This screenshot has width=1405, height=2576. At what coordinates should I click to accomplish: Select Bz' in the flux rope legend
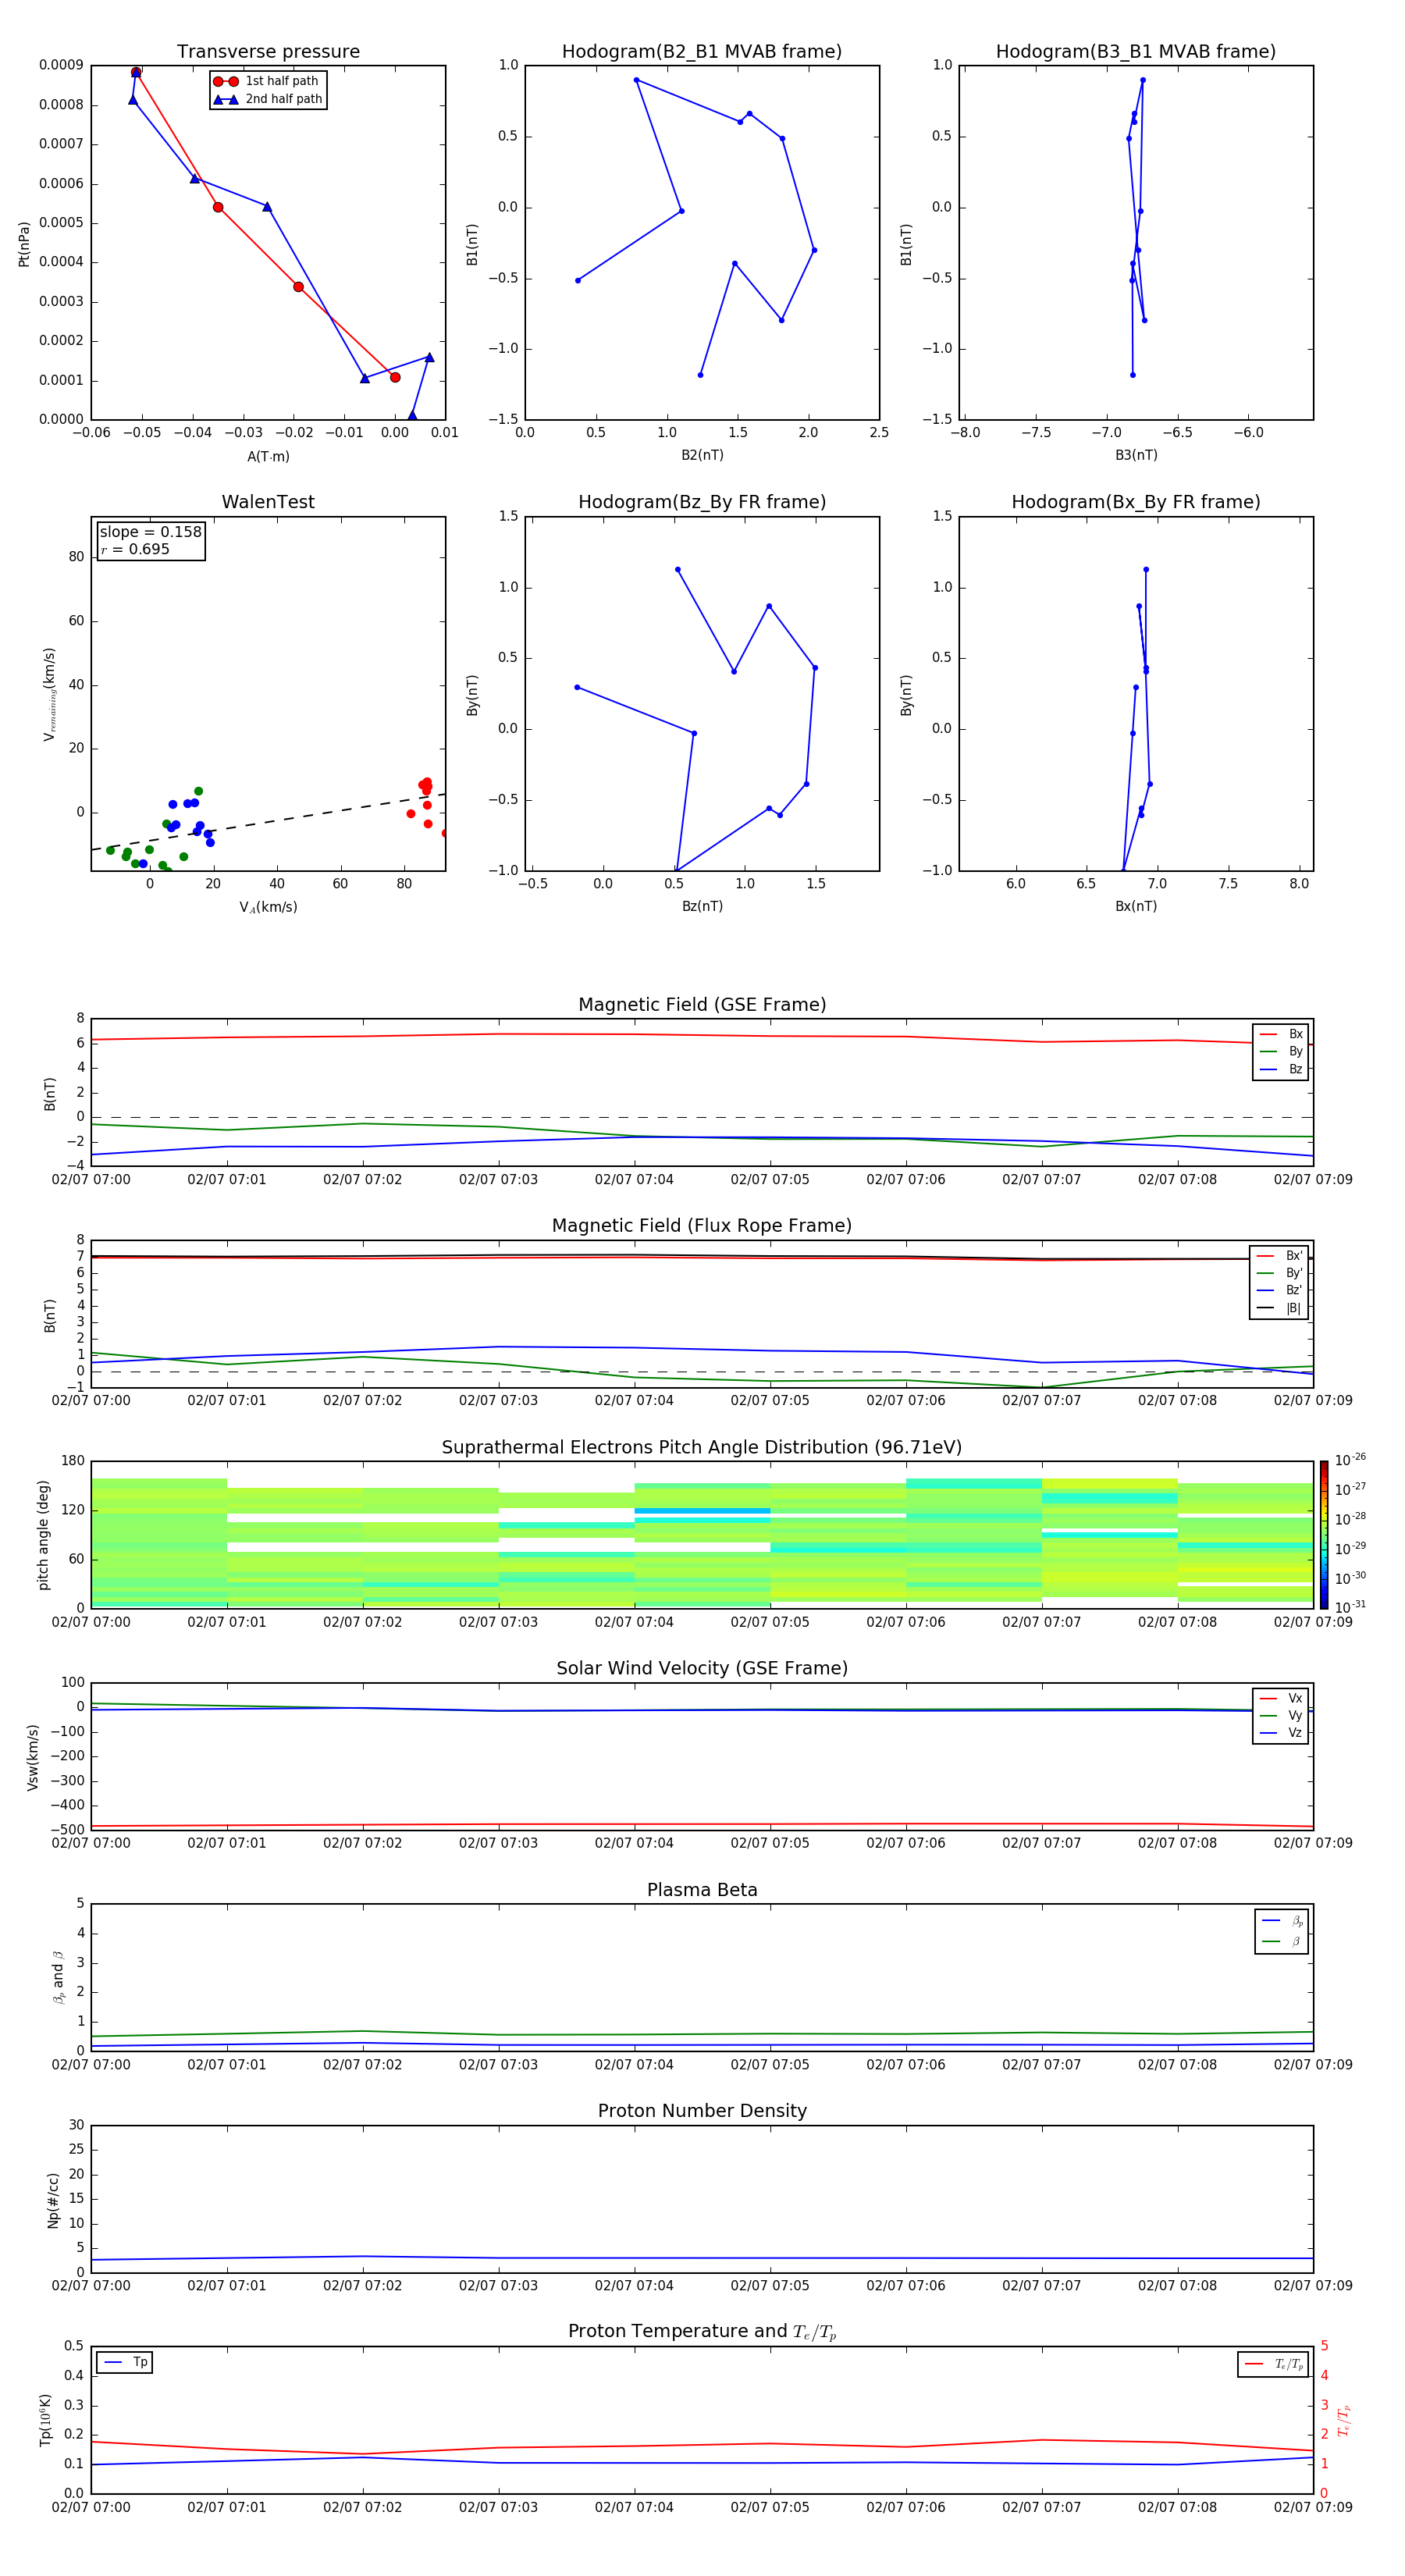[x=1280, y=1290]
